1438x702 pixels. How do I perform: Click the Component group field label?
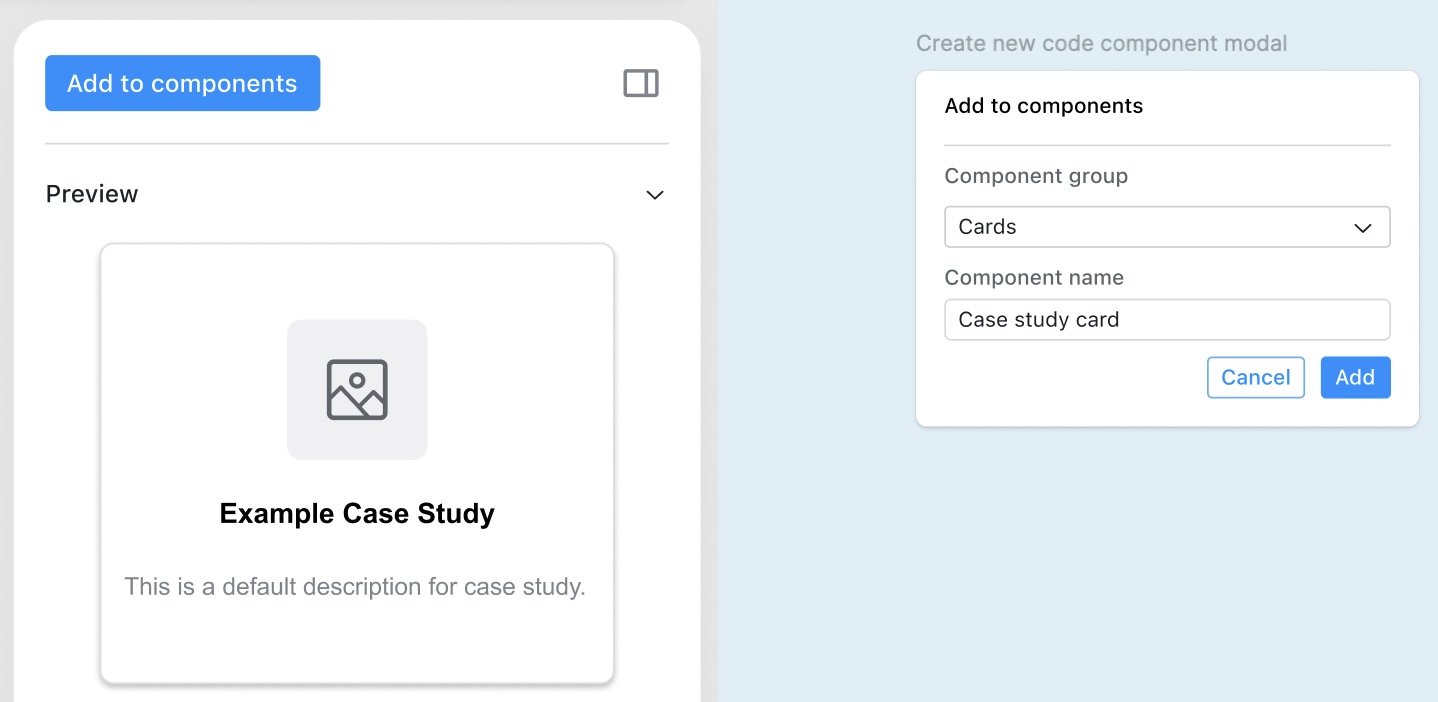pos(1036,176)
